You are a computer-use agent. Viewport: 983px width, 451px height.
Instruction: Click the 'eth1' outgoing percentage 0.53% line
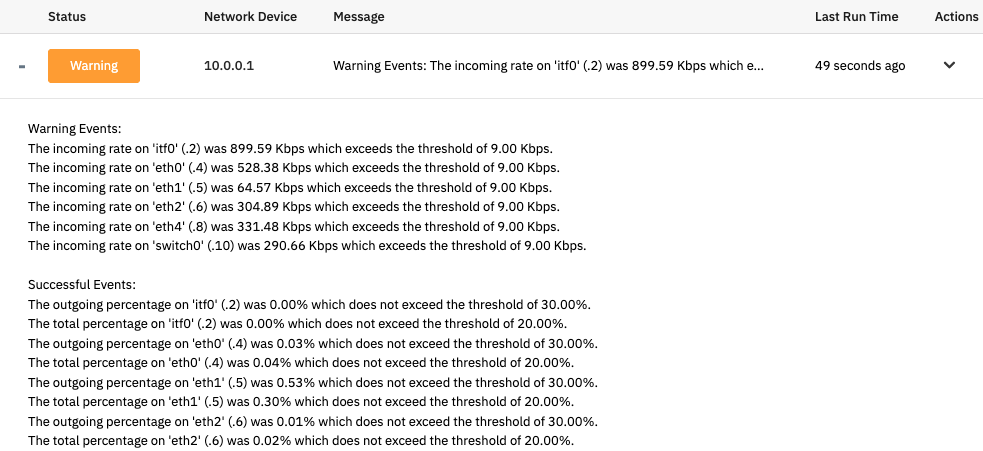313,382
